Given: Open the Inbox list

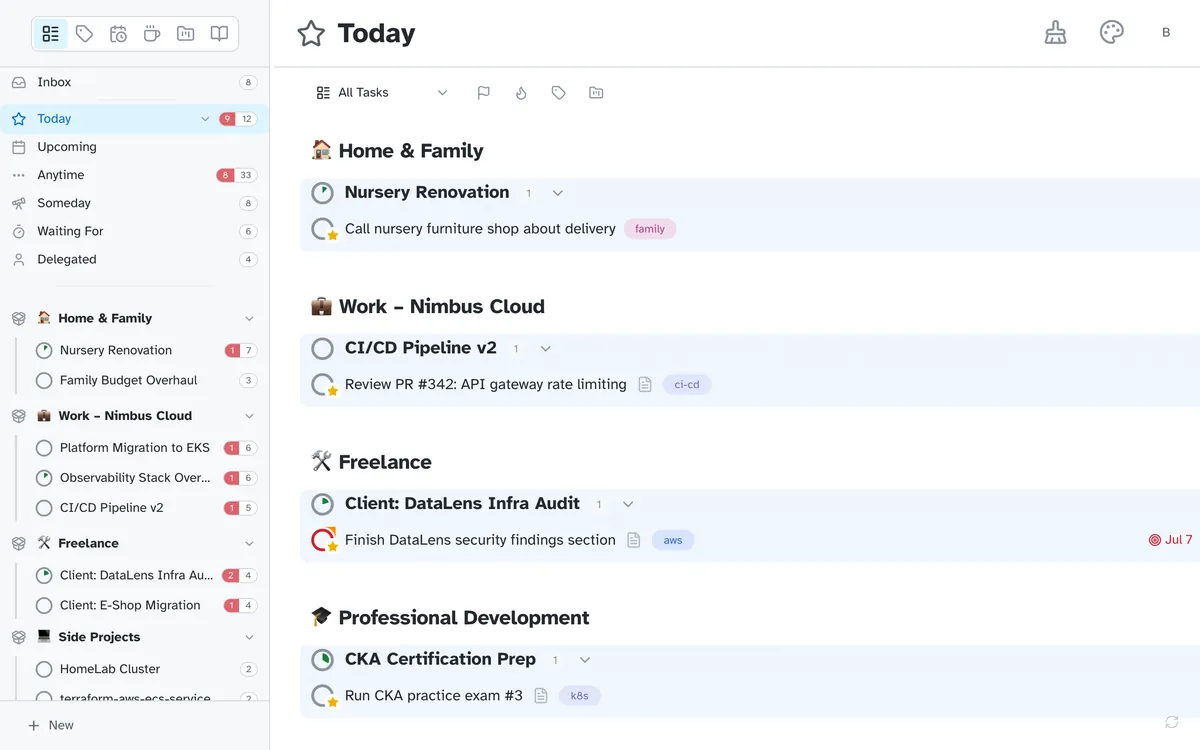Looking at the screenshot, I should pos(134,82).
